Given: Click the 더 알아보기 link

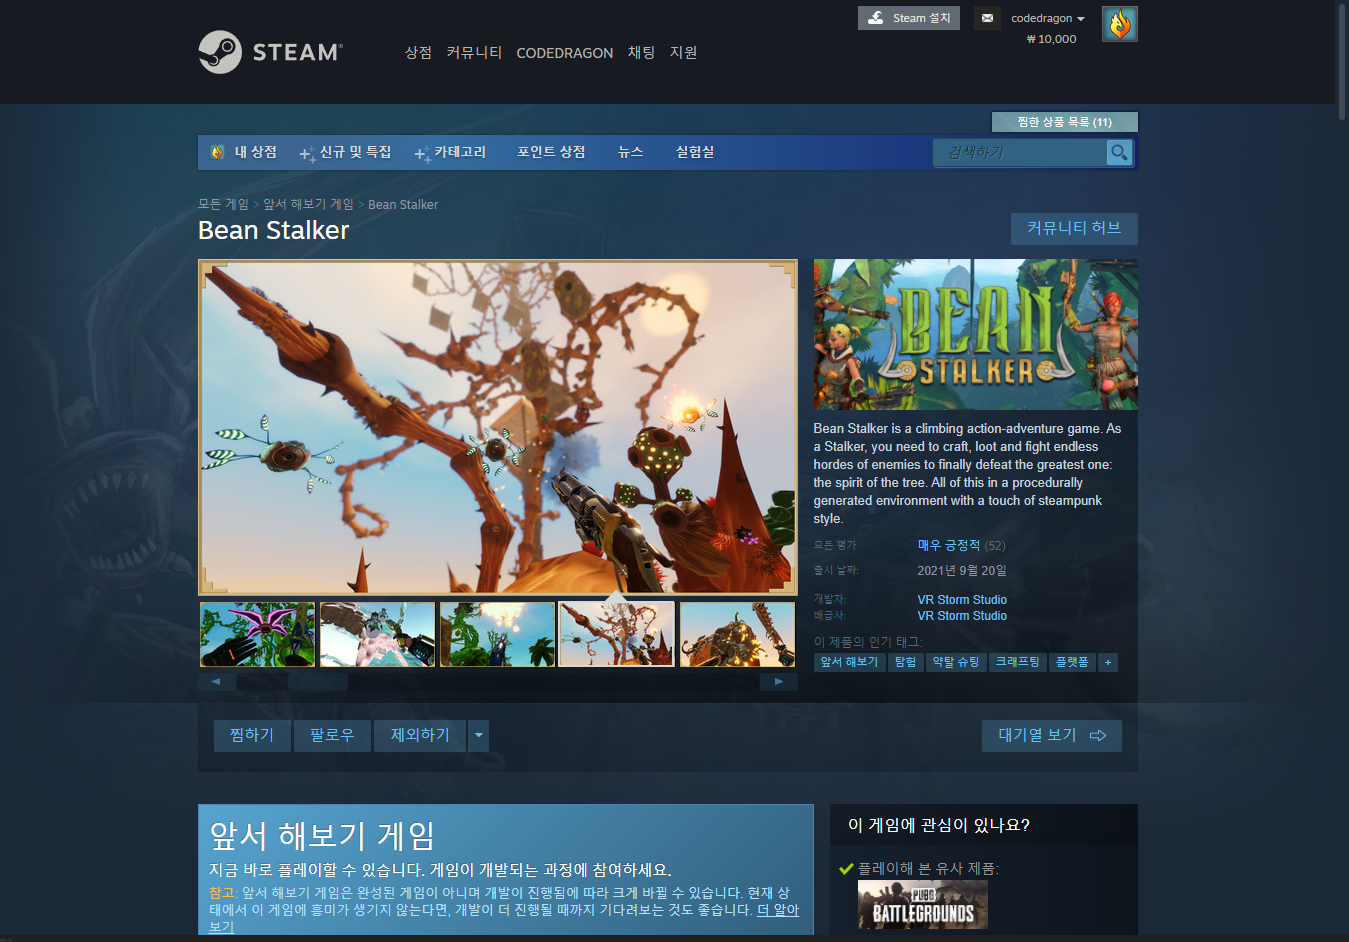Looking at the screenshot, I should 778,910.
